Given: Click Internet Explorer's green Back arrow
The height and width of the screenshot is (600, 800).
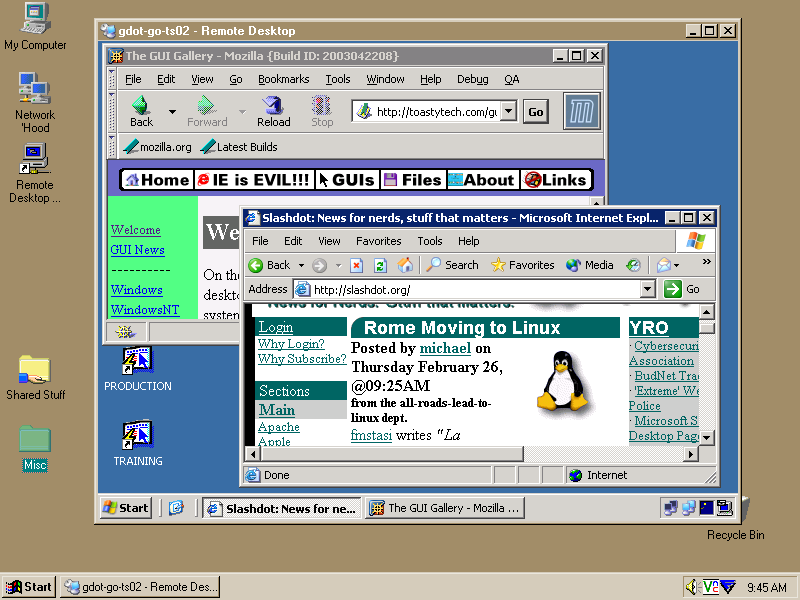Looking at the screenshot, I should [x=256, y=265].
